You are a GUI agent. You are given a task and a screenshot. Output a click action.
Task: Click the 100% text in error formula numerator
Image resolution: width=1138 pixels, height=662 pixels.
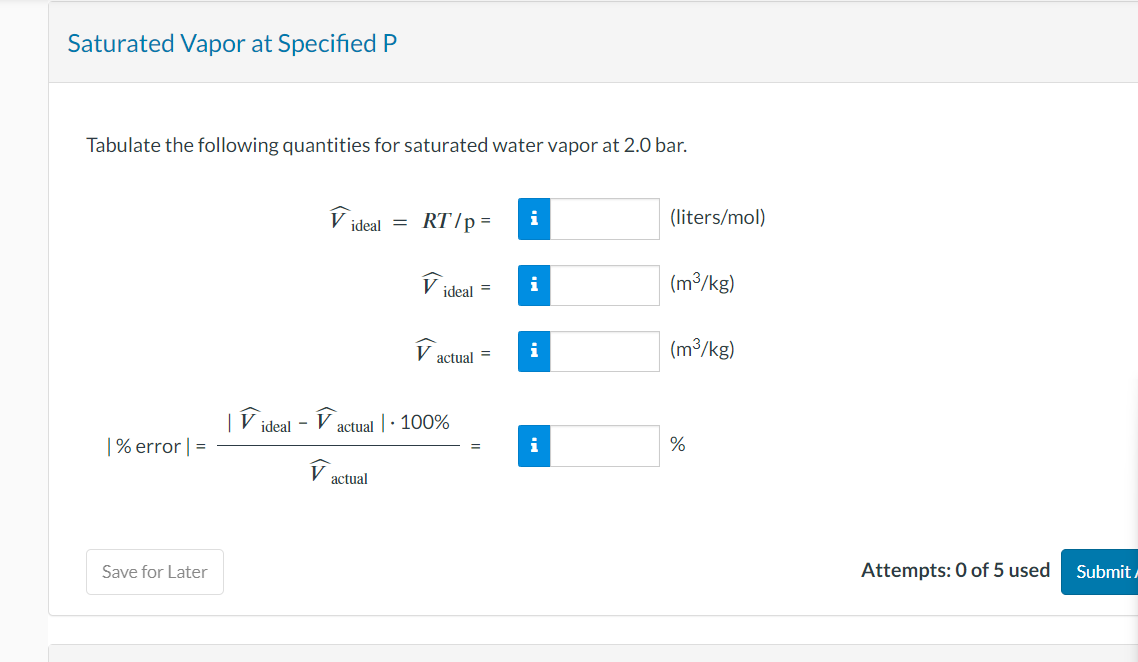(424, 422)
